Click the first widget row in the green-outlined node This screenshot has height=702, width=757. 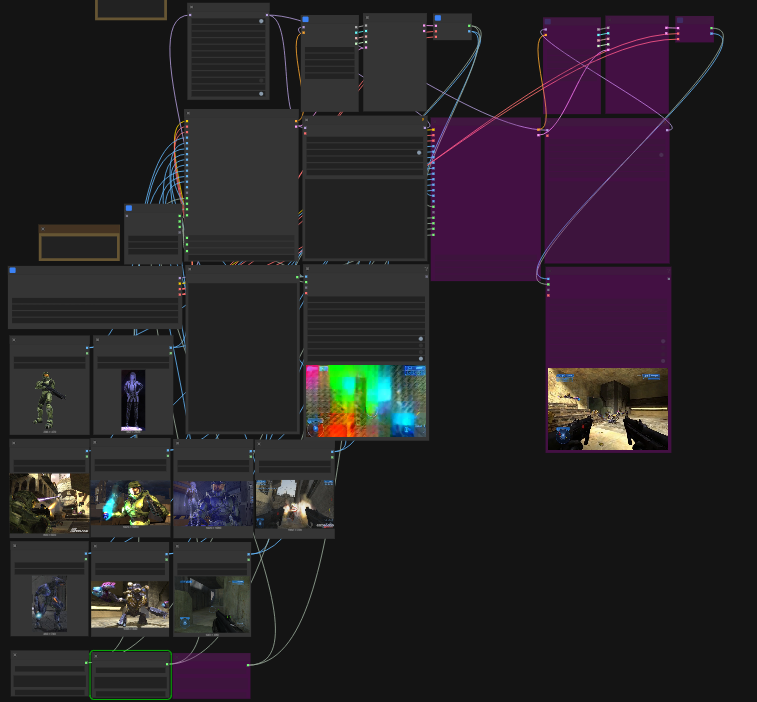click(x=130, y=670)
